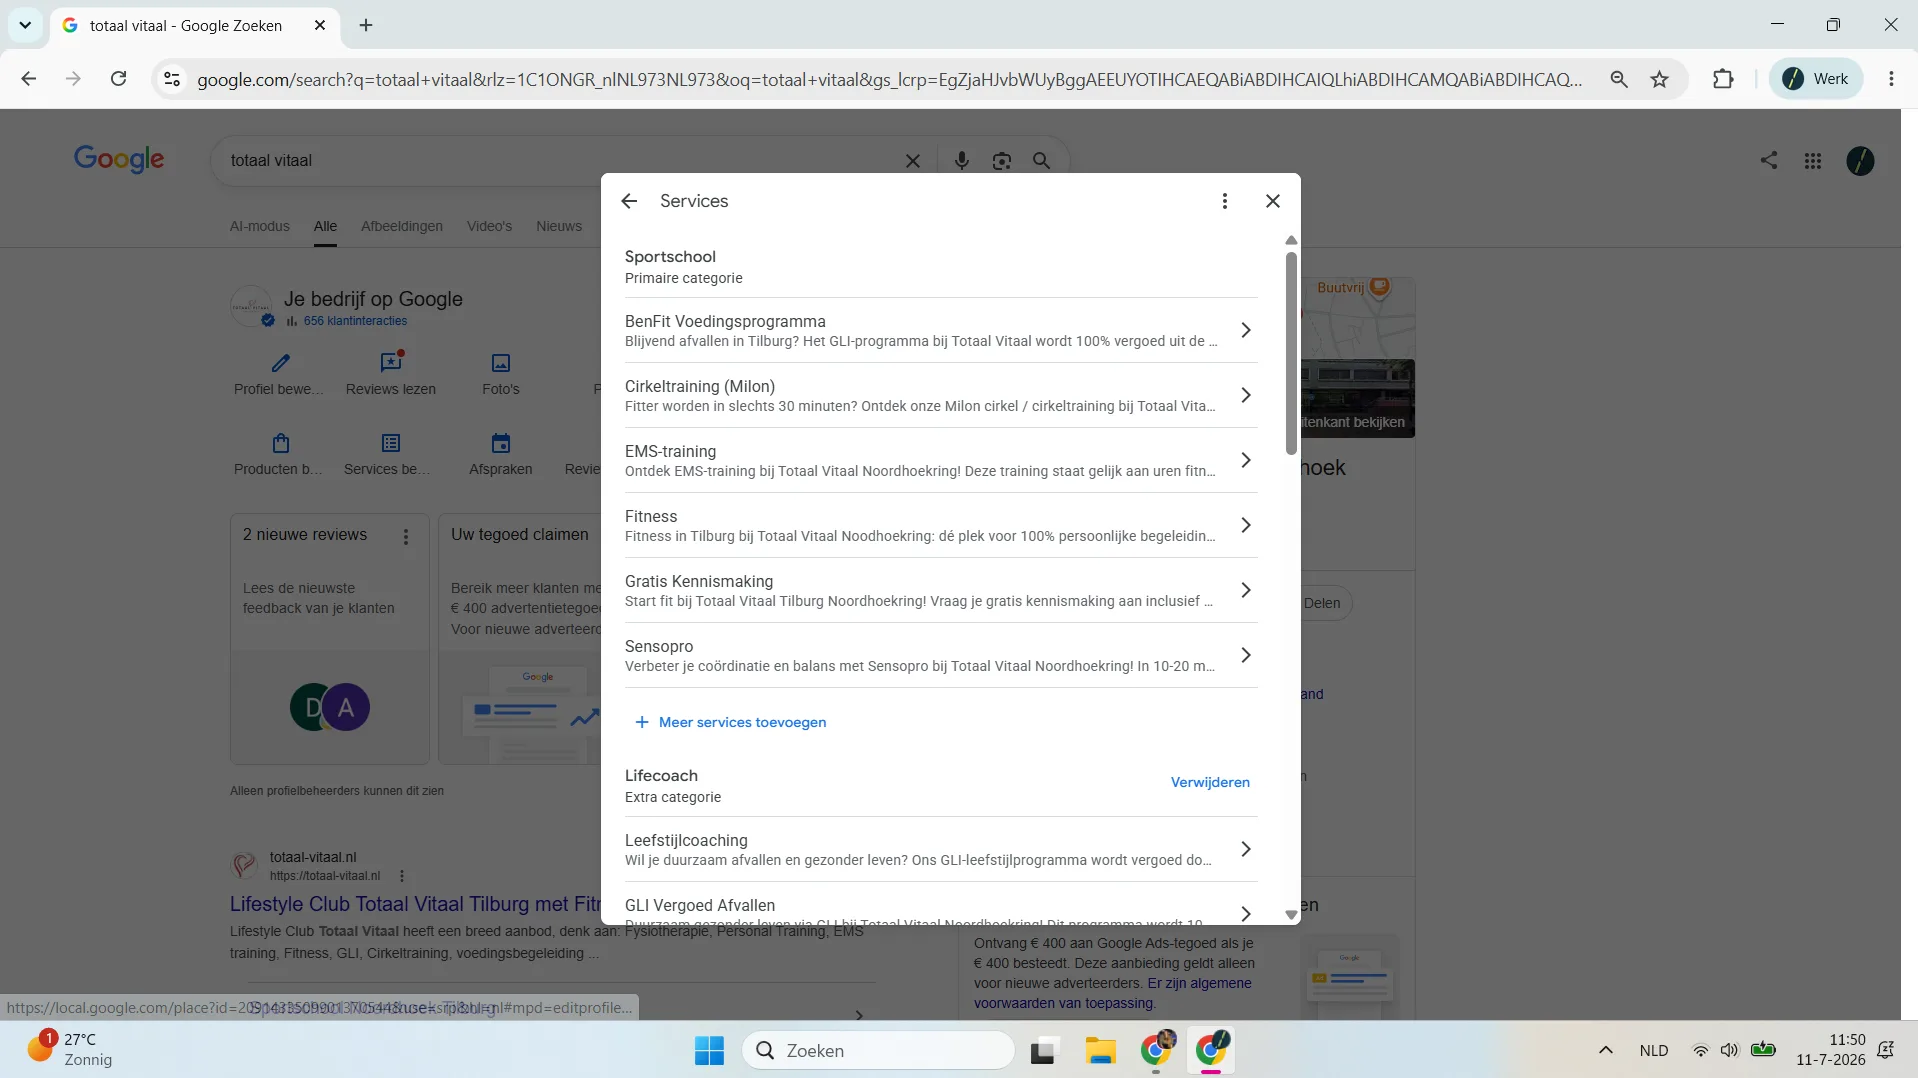Image resolution: width=1918 pixels, height=1078 pixels.
Task: Open EMS-training service details
Action: [940, 460]
